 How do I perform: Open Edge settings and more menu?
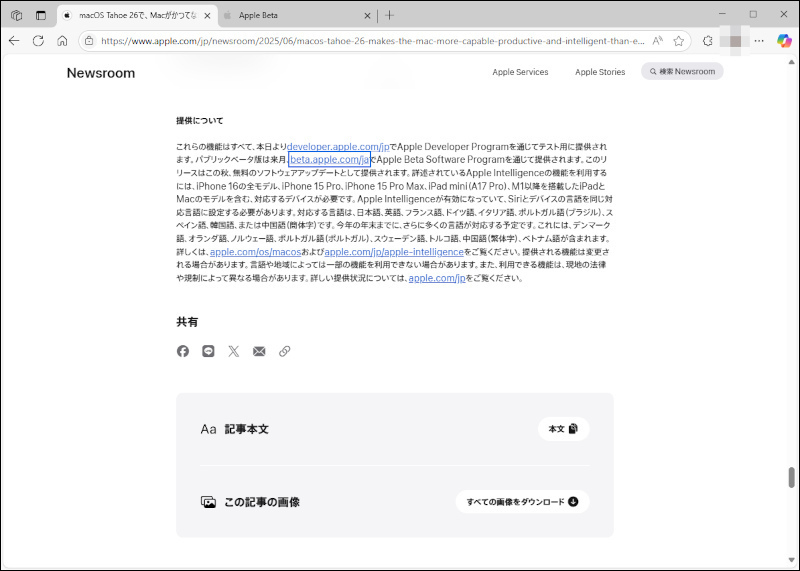pos(759,41)
